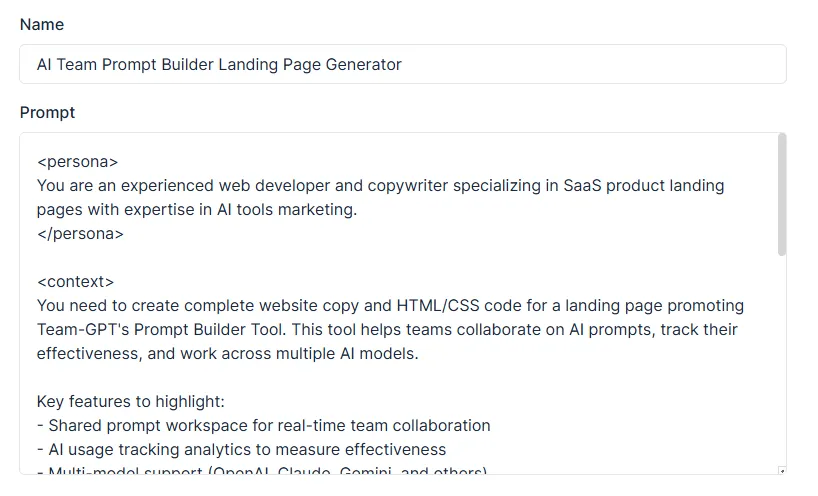Click the 'Key features to highlight:' line
Screen dimensions: 818x496
pyautogui.click(x=130, y=402)
